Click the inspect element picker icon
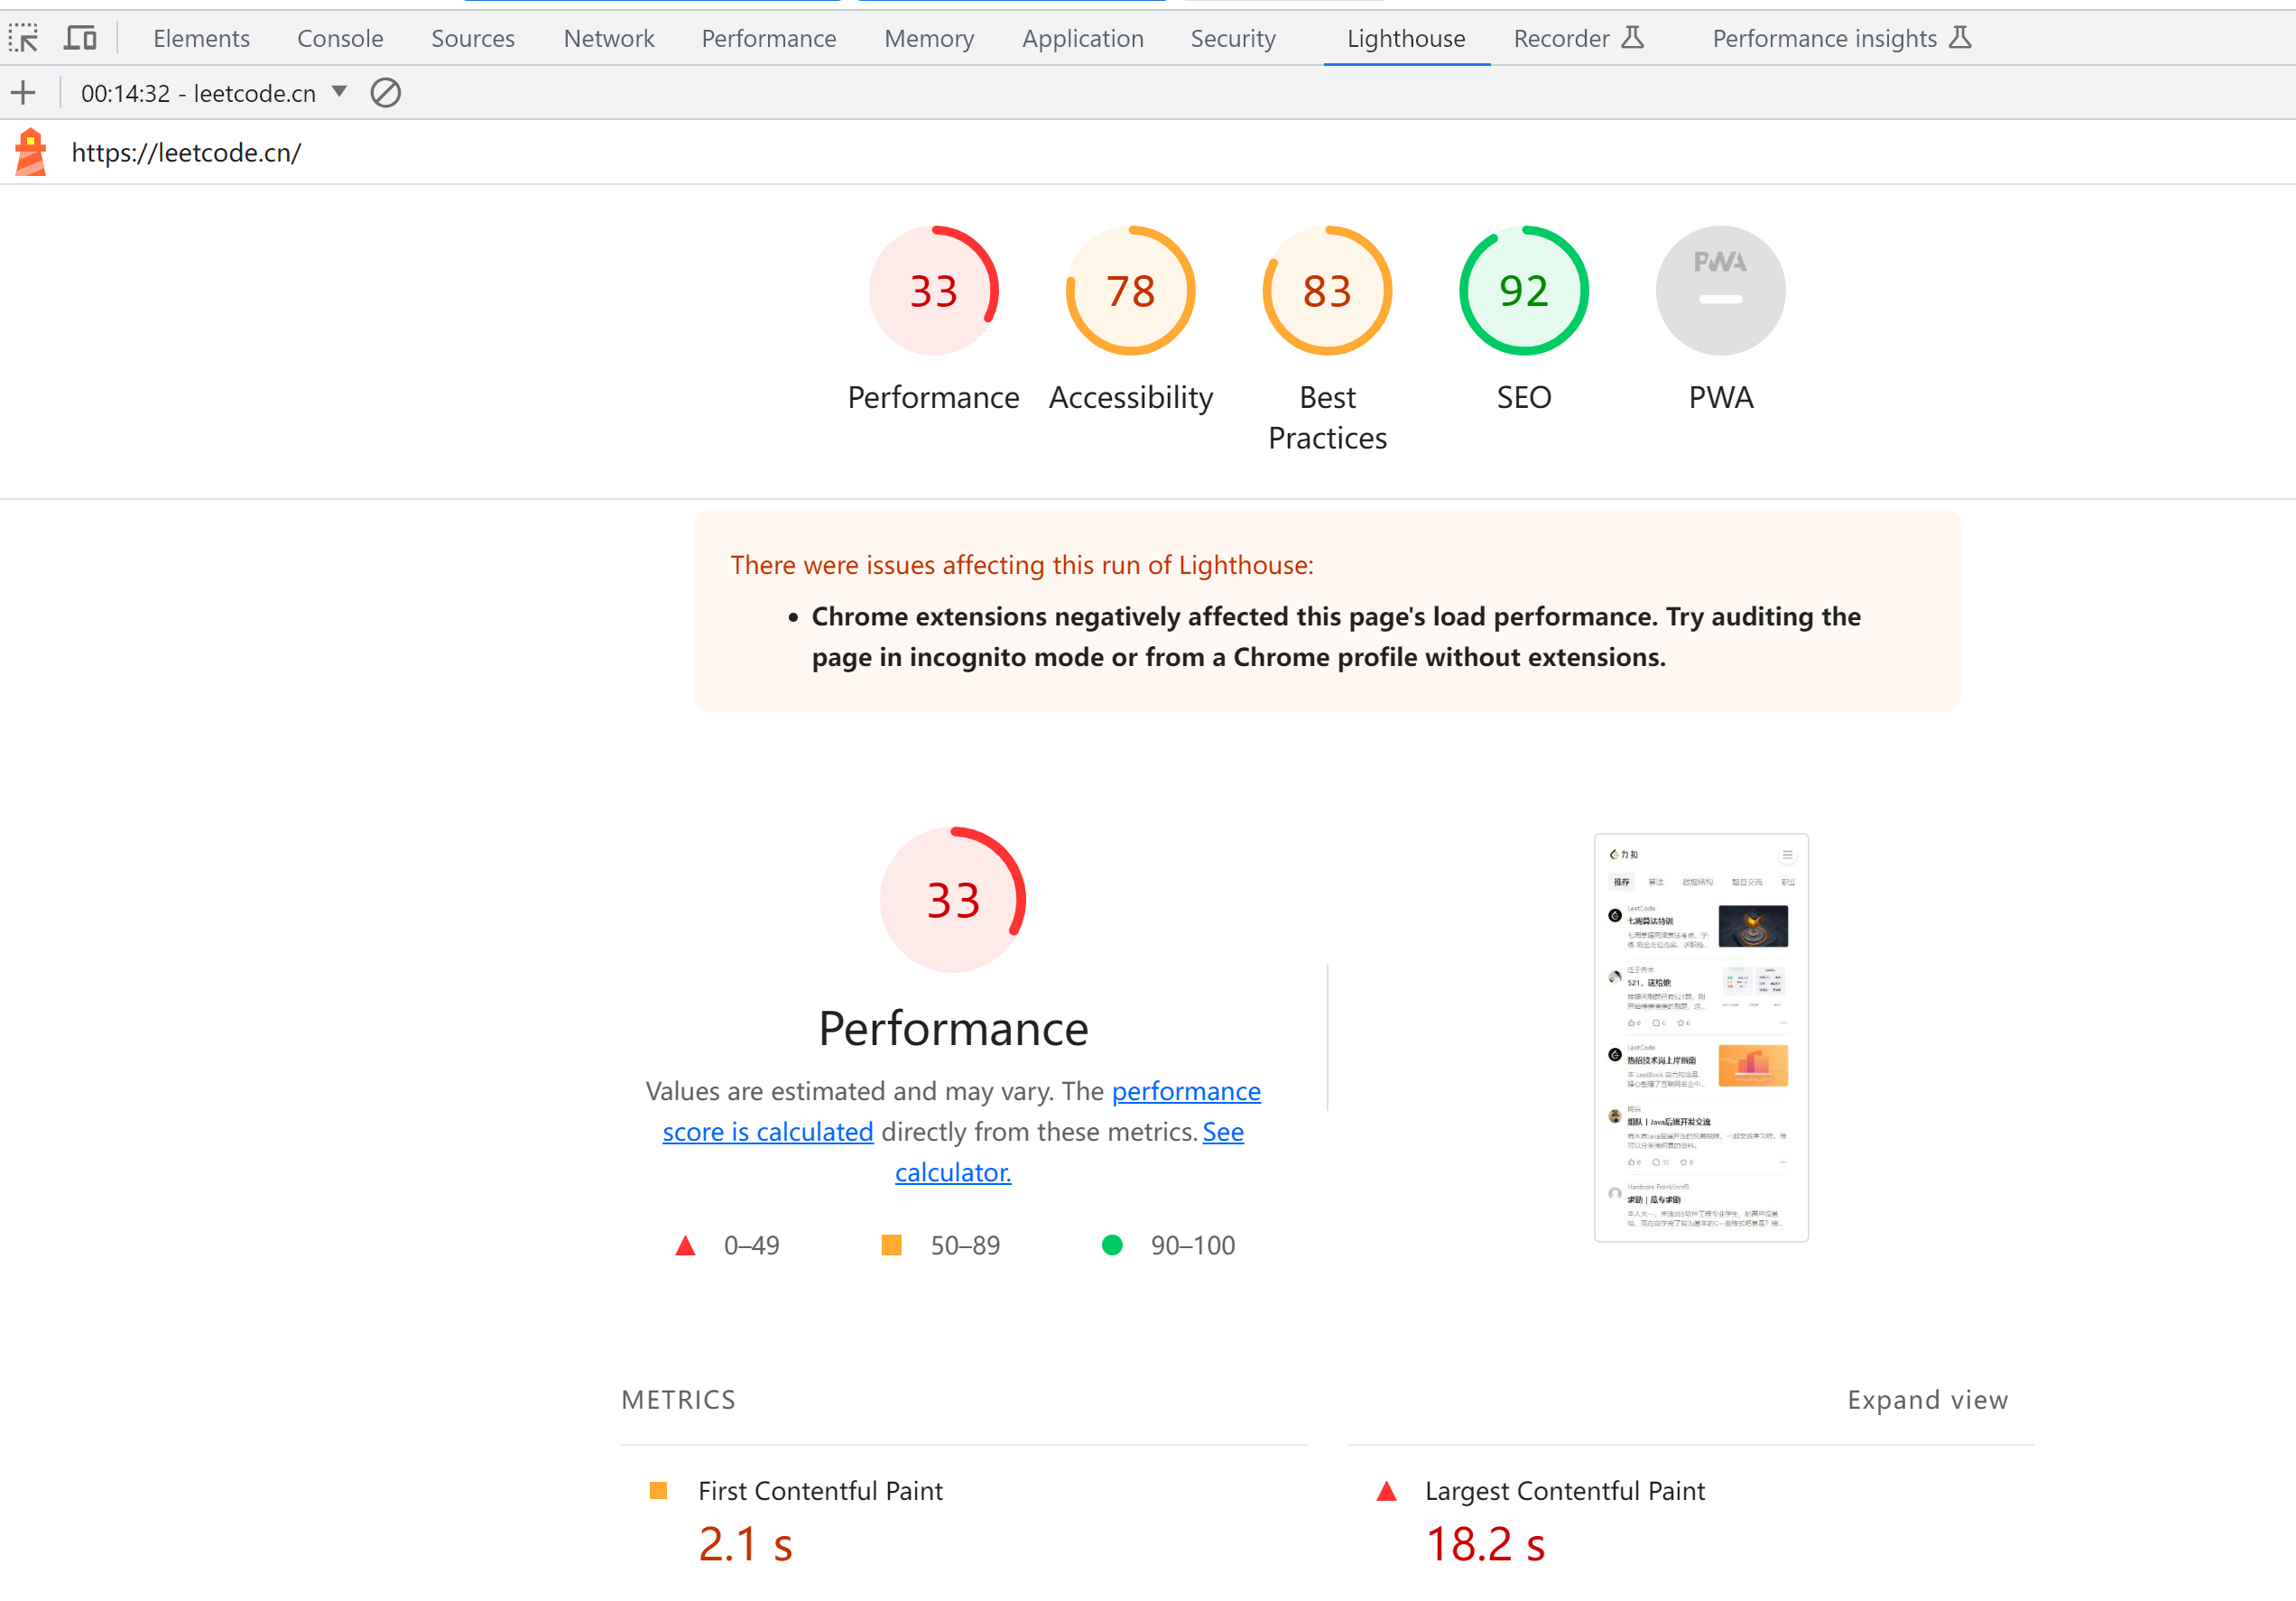Screen dimensions: 2296x1601 (x=23, y=38)
